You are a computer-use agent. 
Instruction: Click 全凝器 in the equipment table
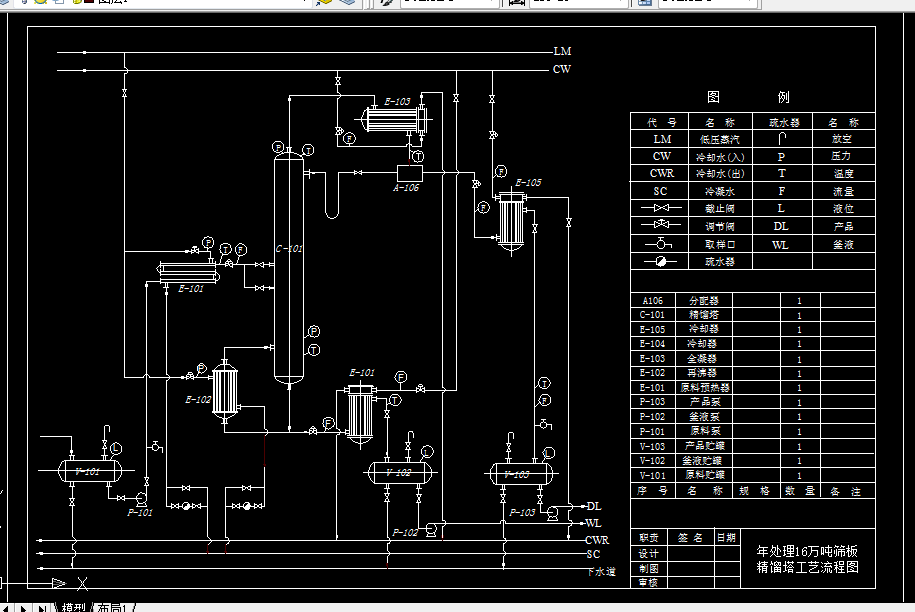702,358
